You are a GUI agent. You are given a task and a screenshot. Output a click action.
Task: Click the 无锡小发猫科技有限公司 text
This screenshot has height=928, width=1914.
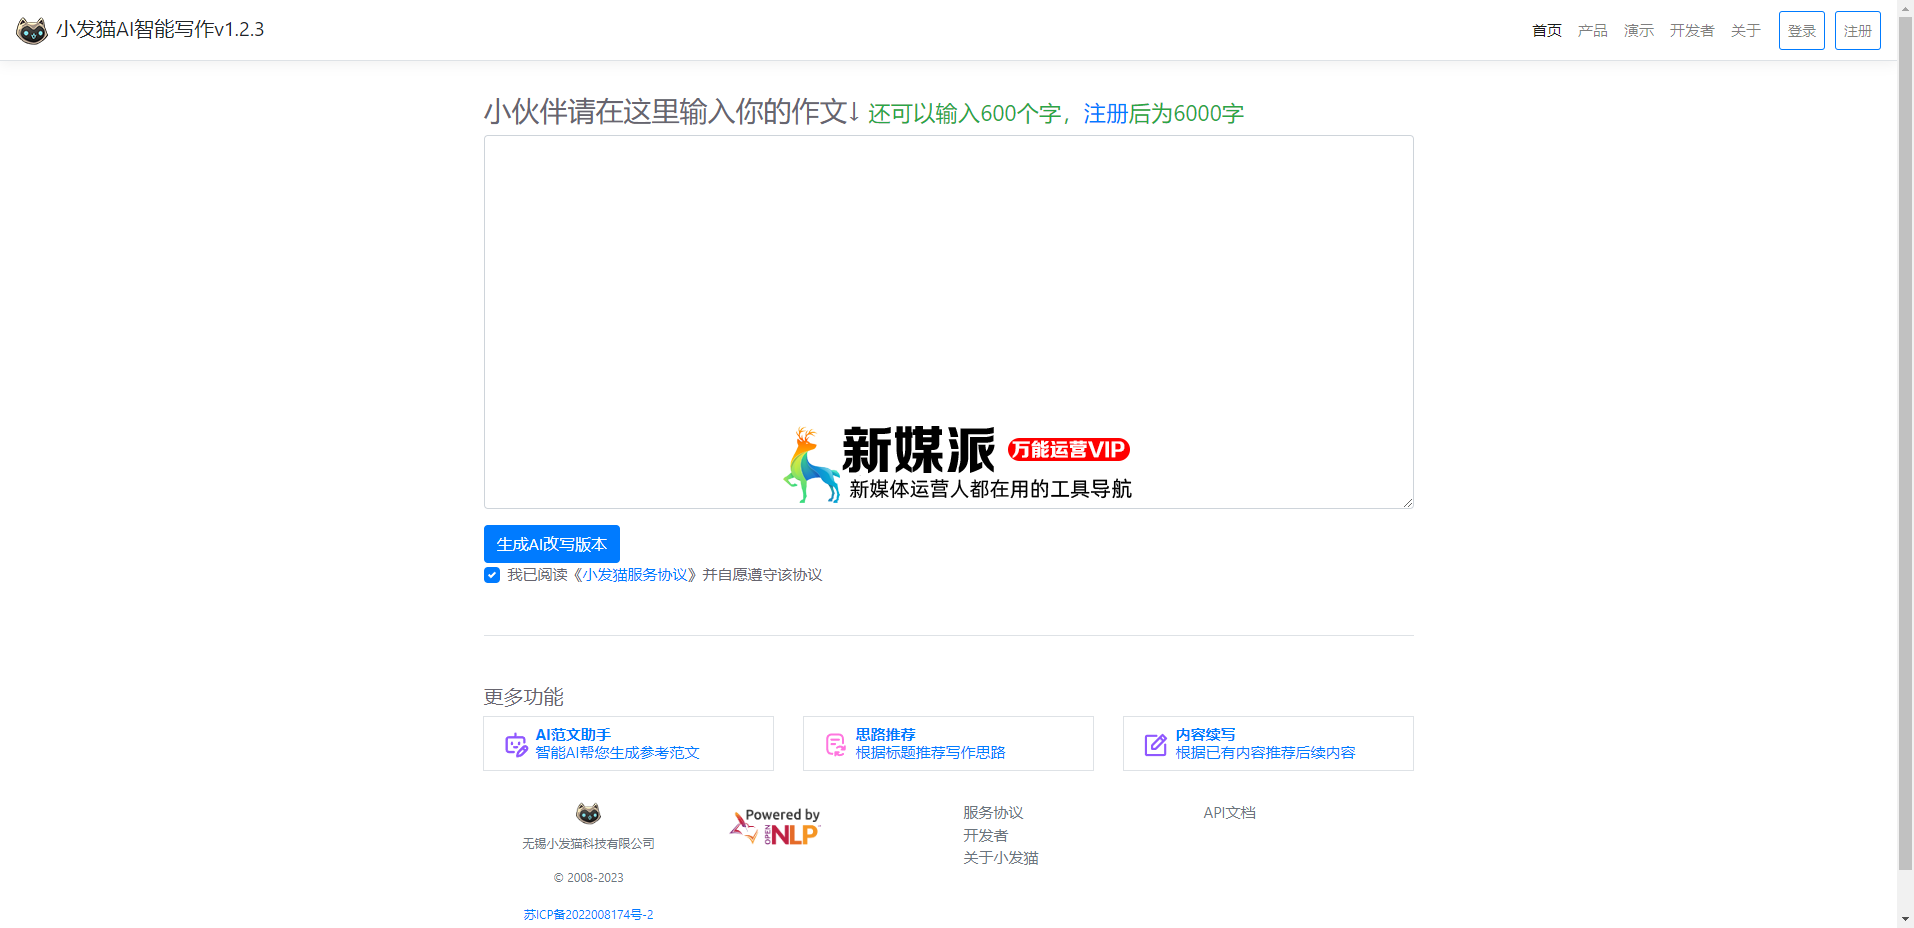click(x=588, y=844)
